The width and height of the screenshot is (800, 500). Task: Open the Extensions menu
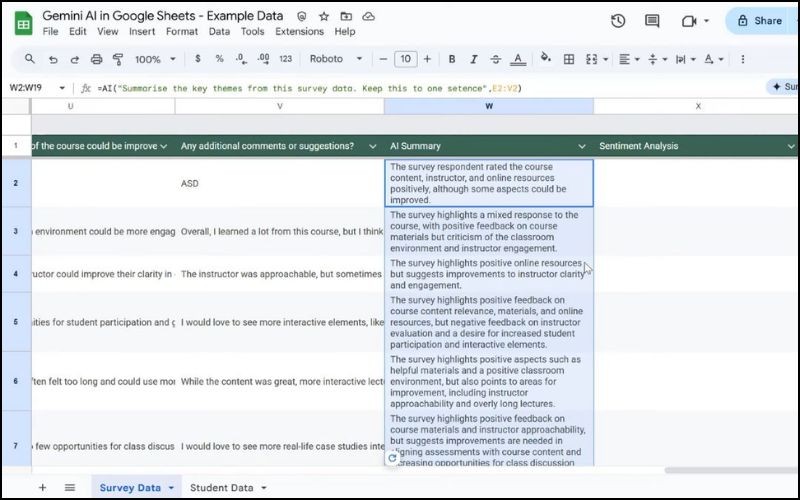[299, 31]
